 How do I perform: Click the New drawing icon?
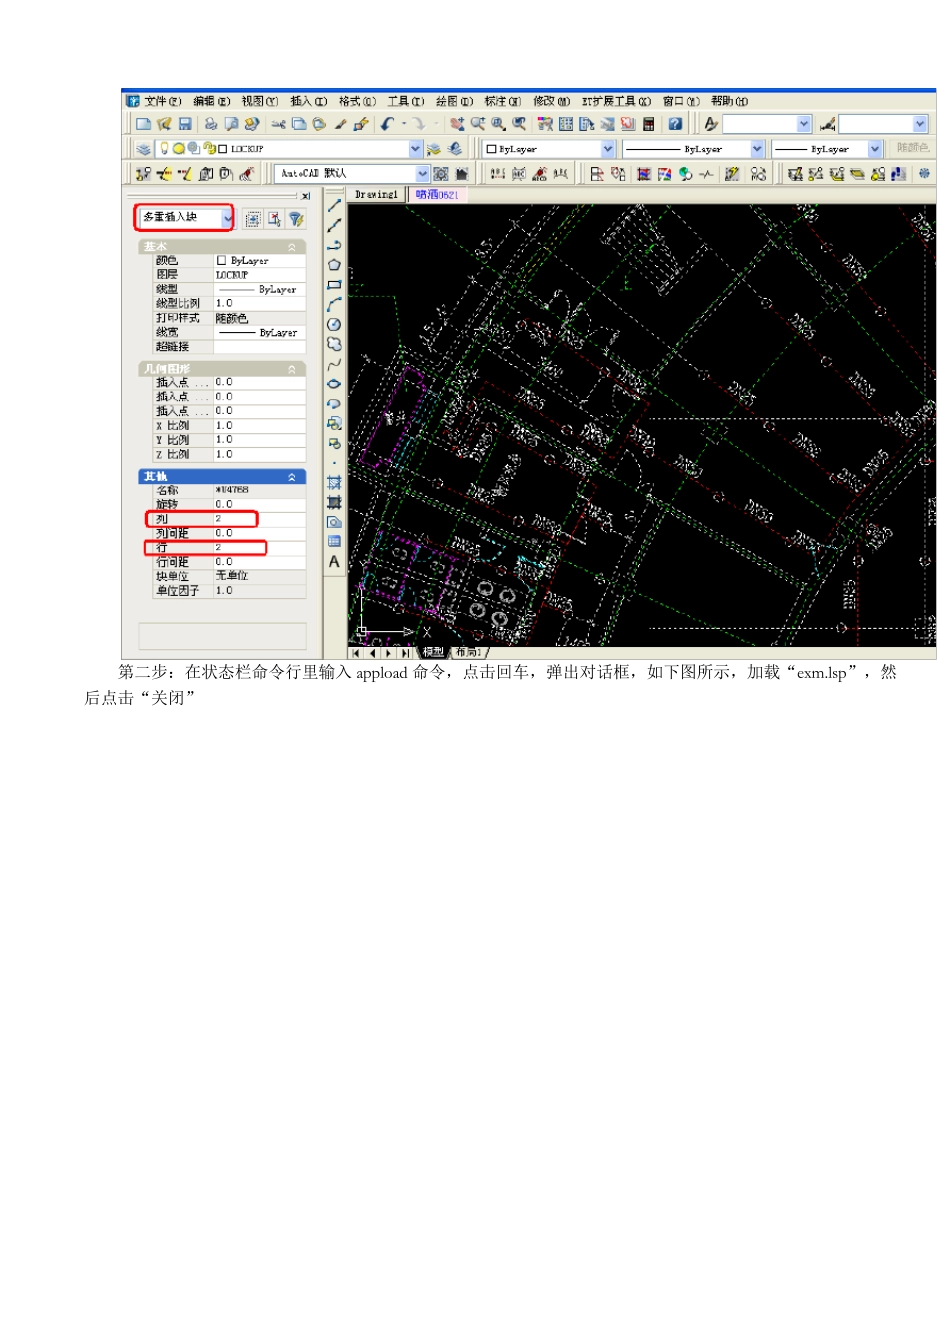(x=143, y=124)
